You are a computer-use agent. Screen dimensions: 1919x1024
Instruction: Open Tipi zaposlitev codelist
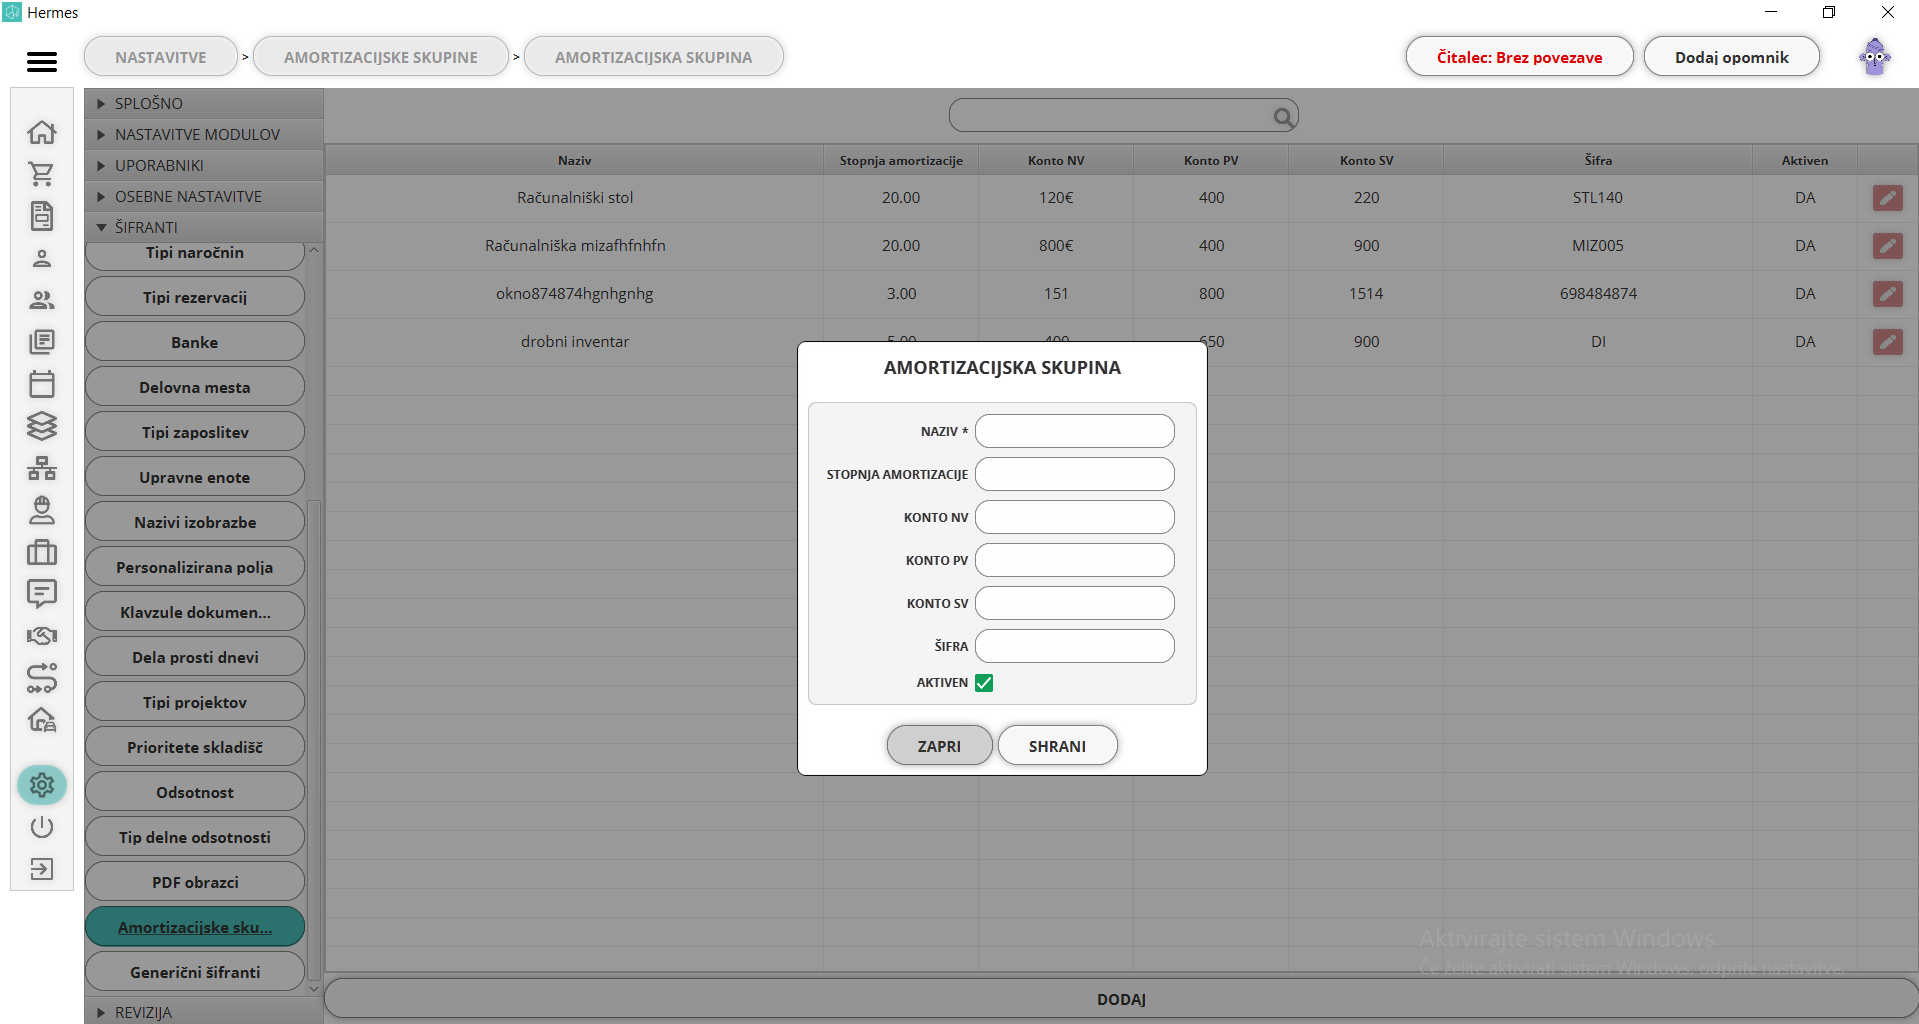point(195,432)
